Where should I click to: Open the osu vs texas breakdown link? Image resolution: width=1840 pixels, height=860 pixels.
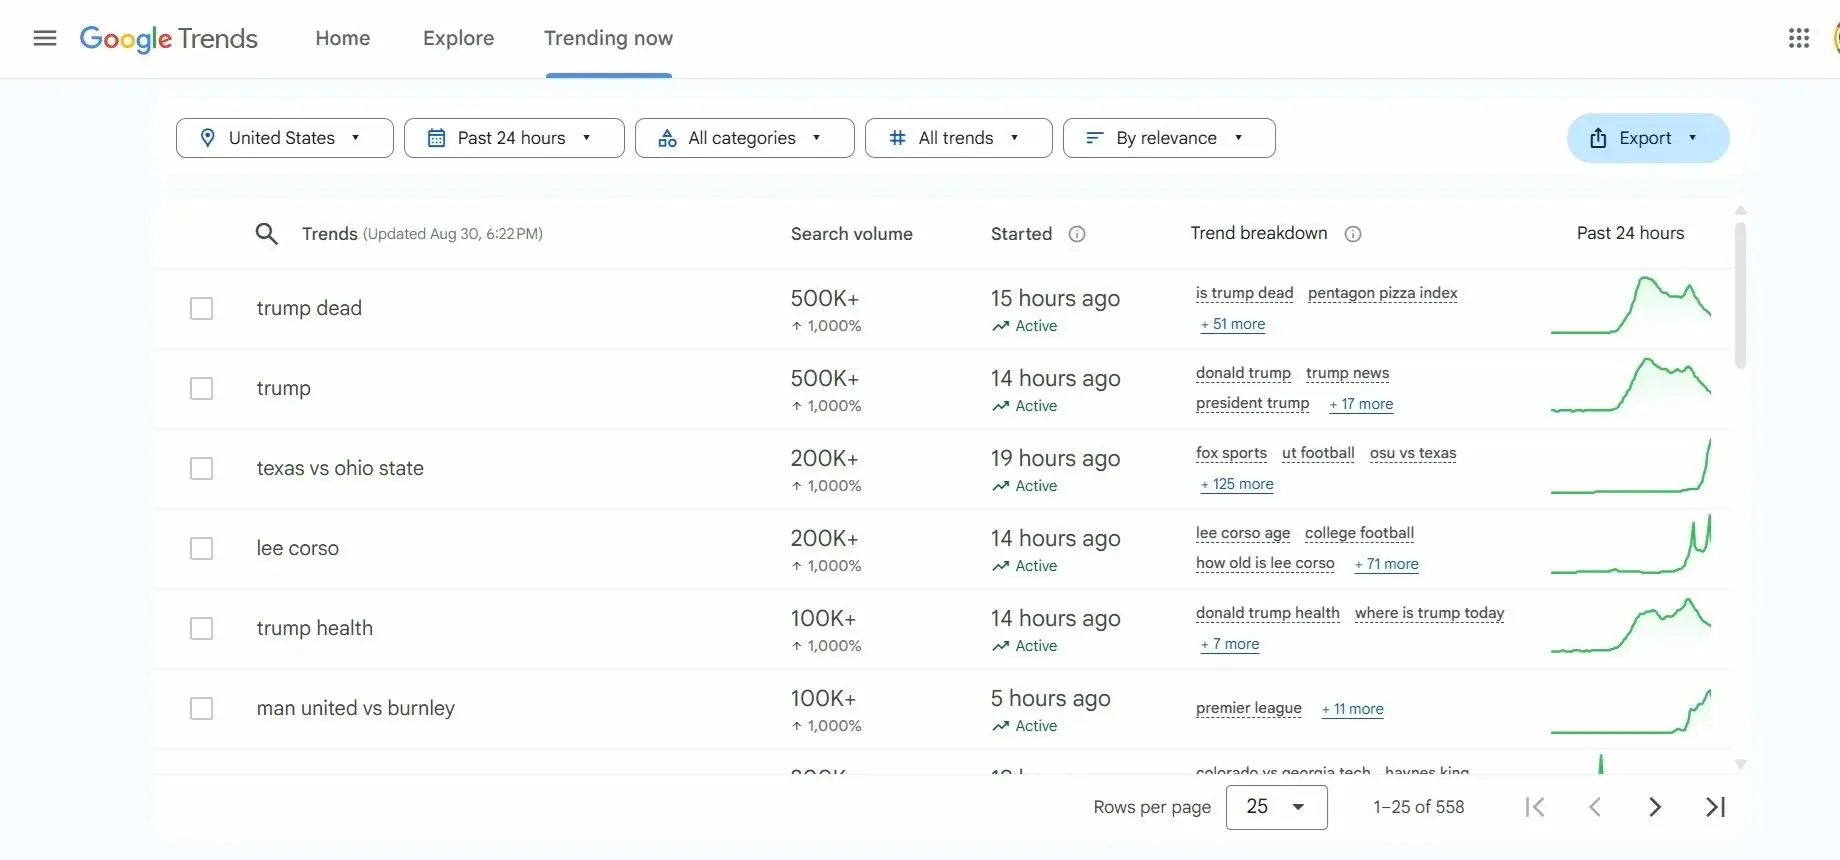click(x=1413, y=453)
